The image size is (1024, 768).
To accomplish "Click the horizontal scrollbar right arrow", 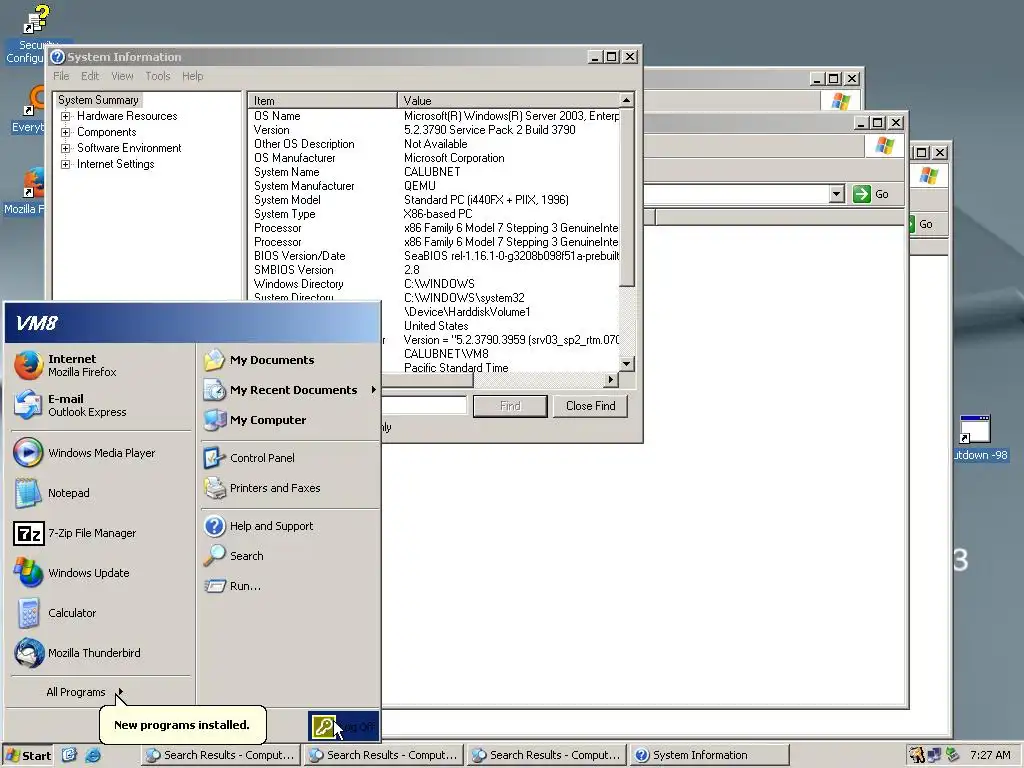I will pyautogui.click(x=611, y=379).
